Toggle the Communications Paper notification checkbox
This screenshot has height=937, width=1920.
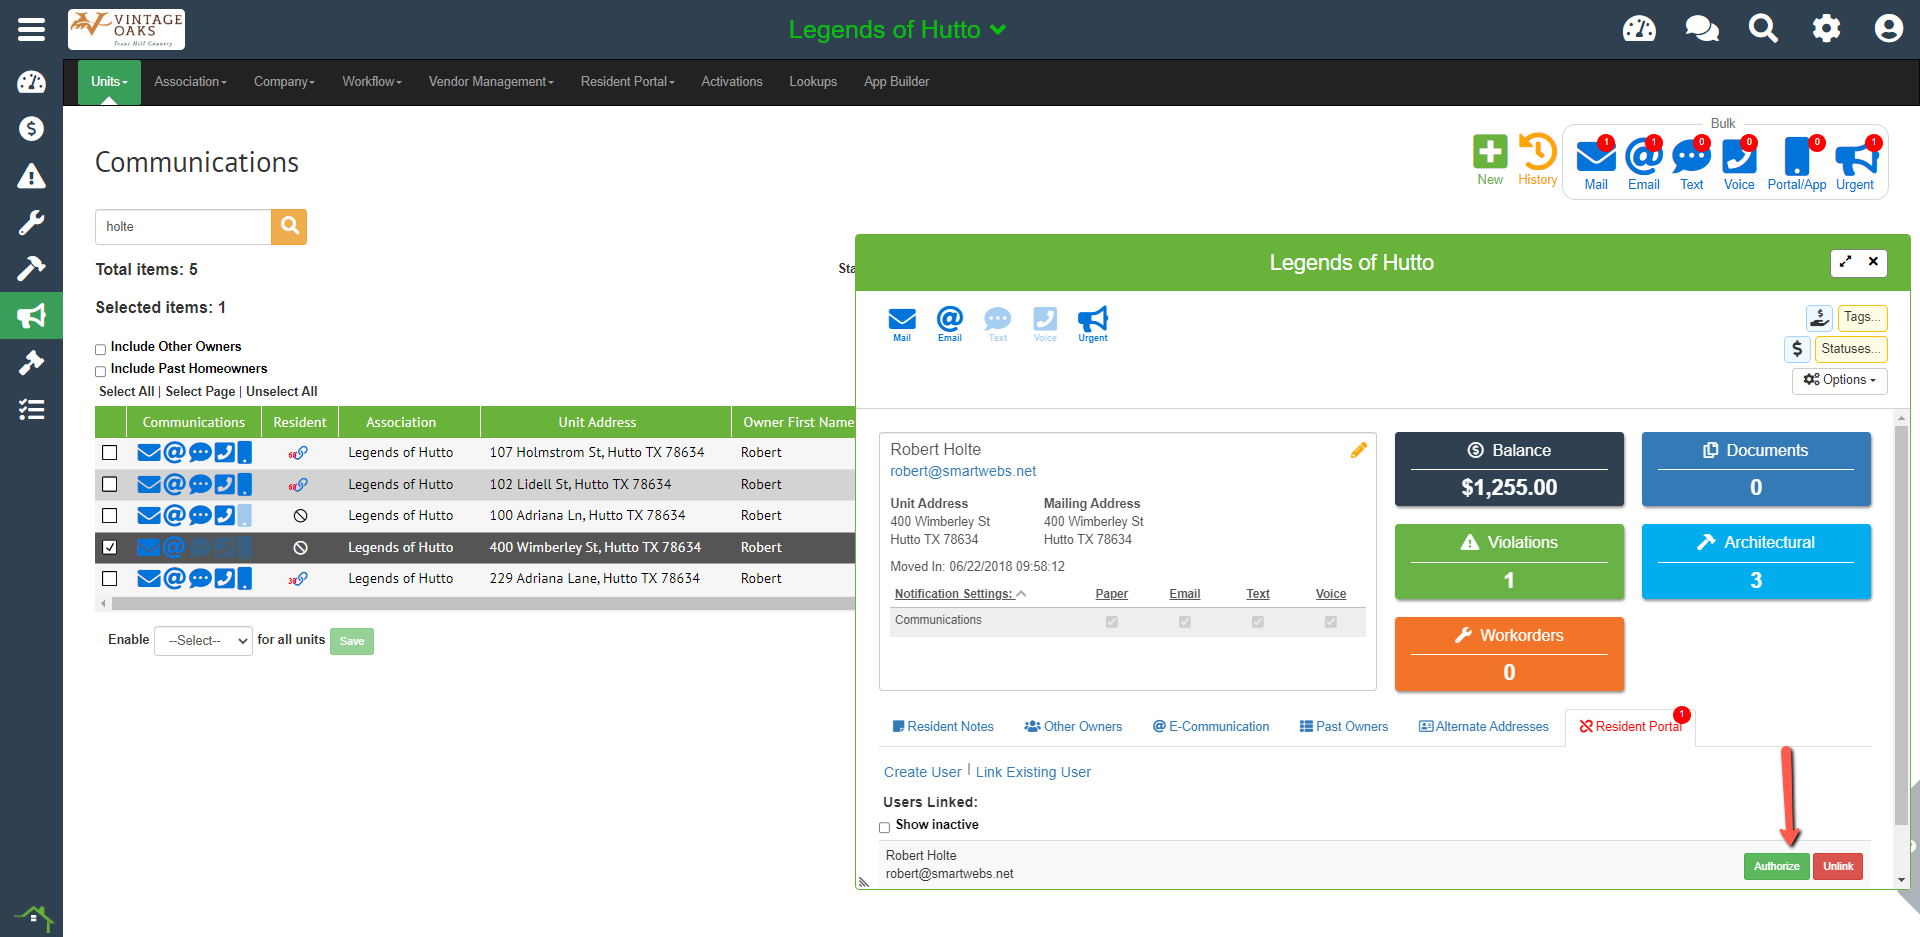pos(1112,622)
